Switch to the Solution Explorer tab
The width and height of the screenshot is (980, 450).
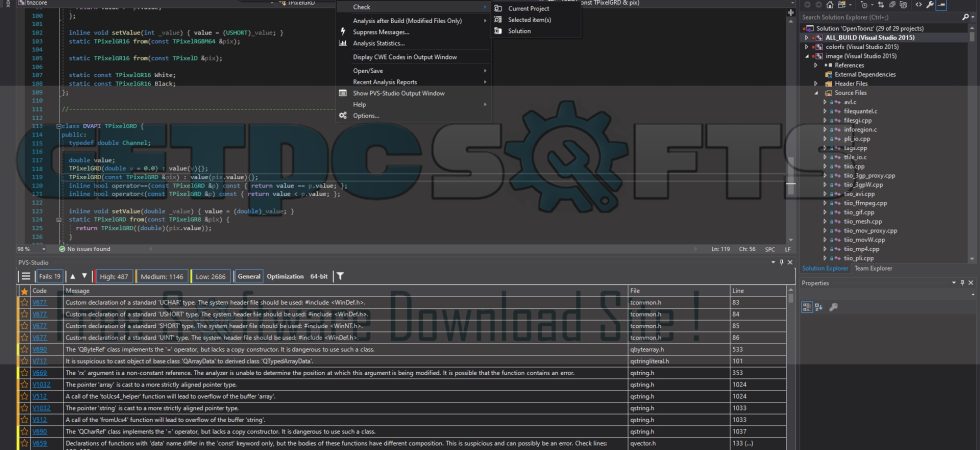825,269
